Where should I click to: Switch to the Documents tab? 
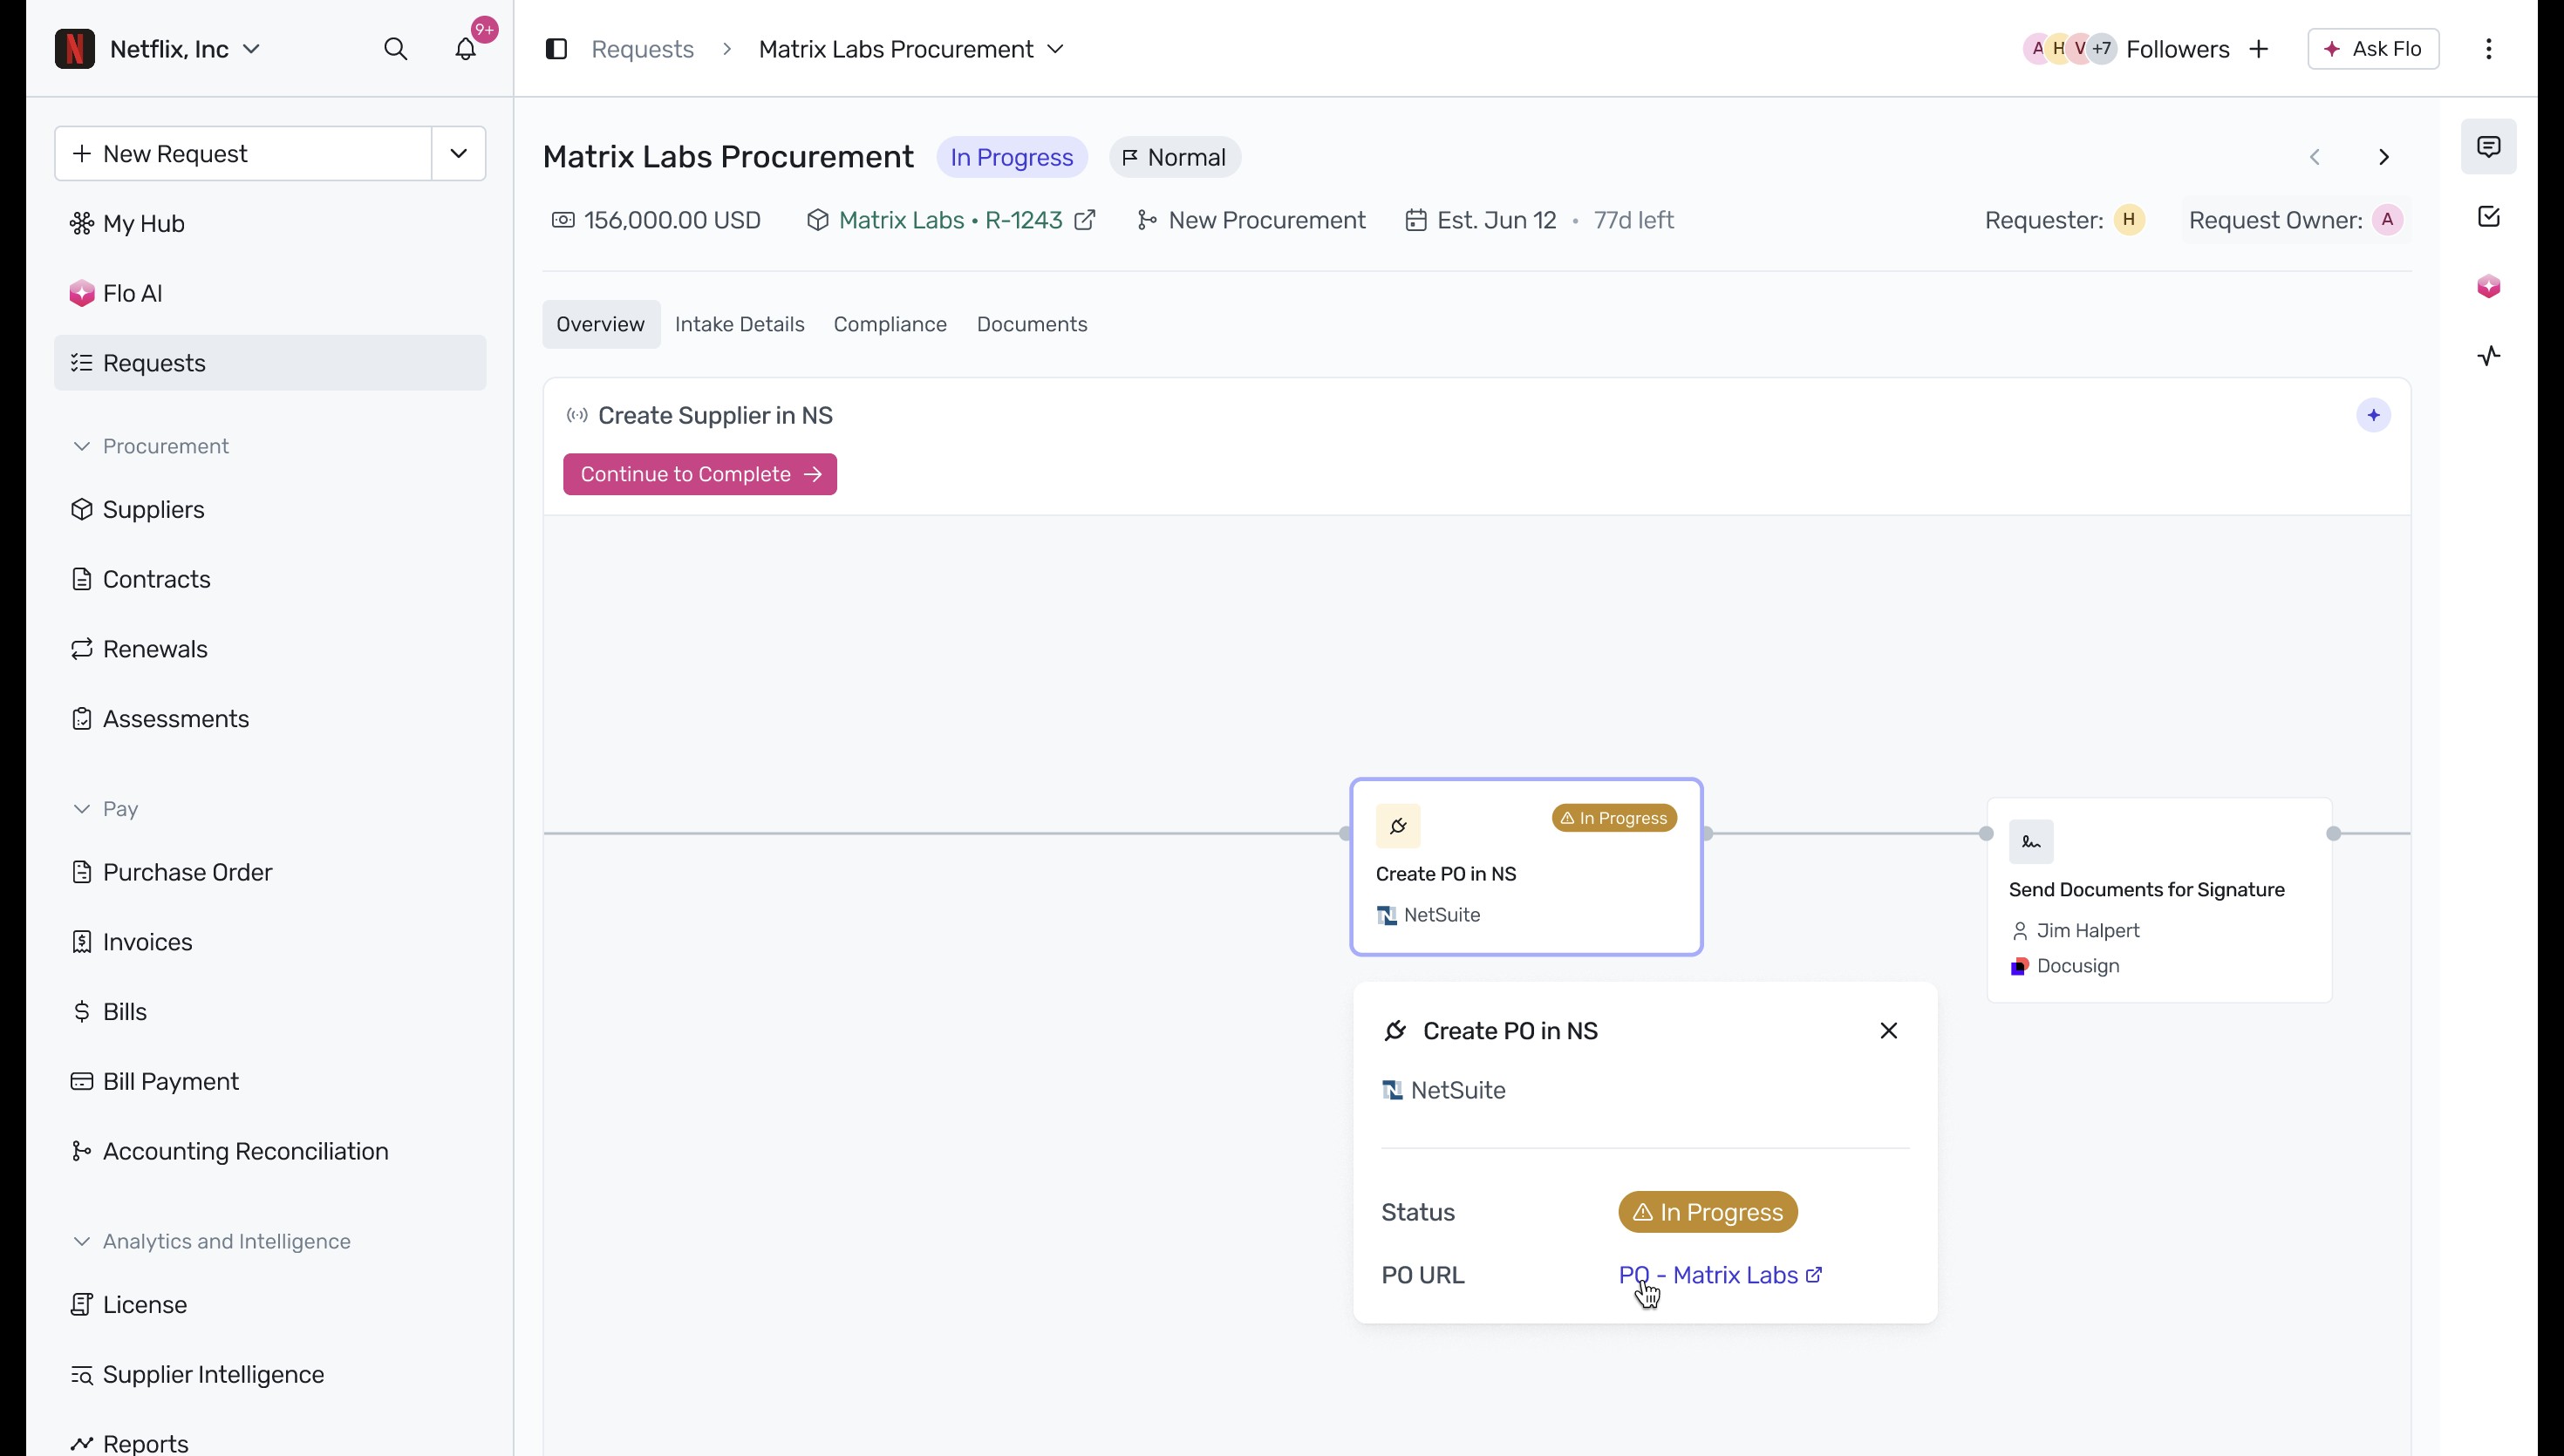[x=1031, y=324]
